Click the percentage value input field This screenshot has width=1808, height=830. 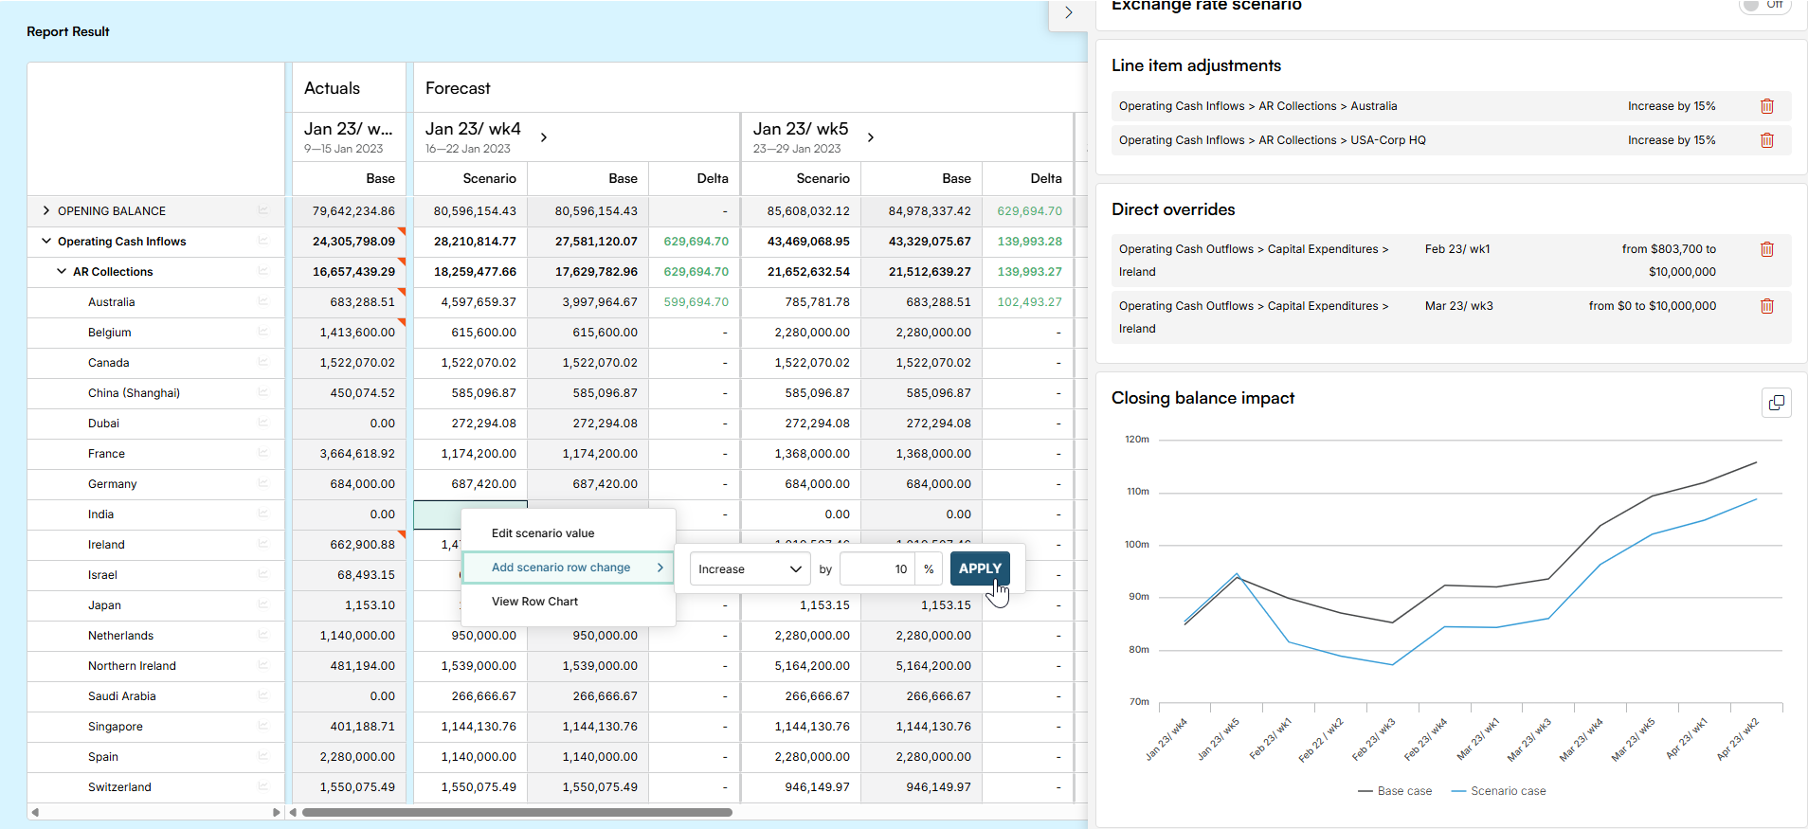click(x=878, y=569)
